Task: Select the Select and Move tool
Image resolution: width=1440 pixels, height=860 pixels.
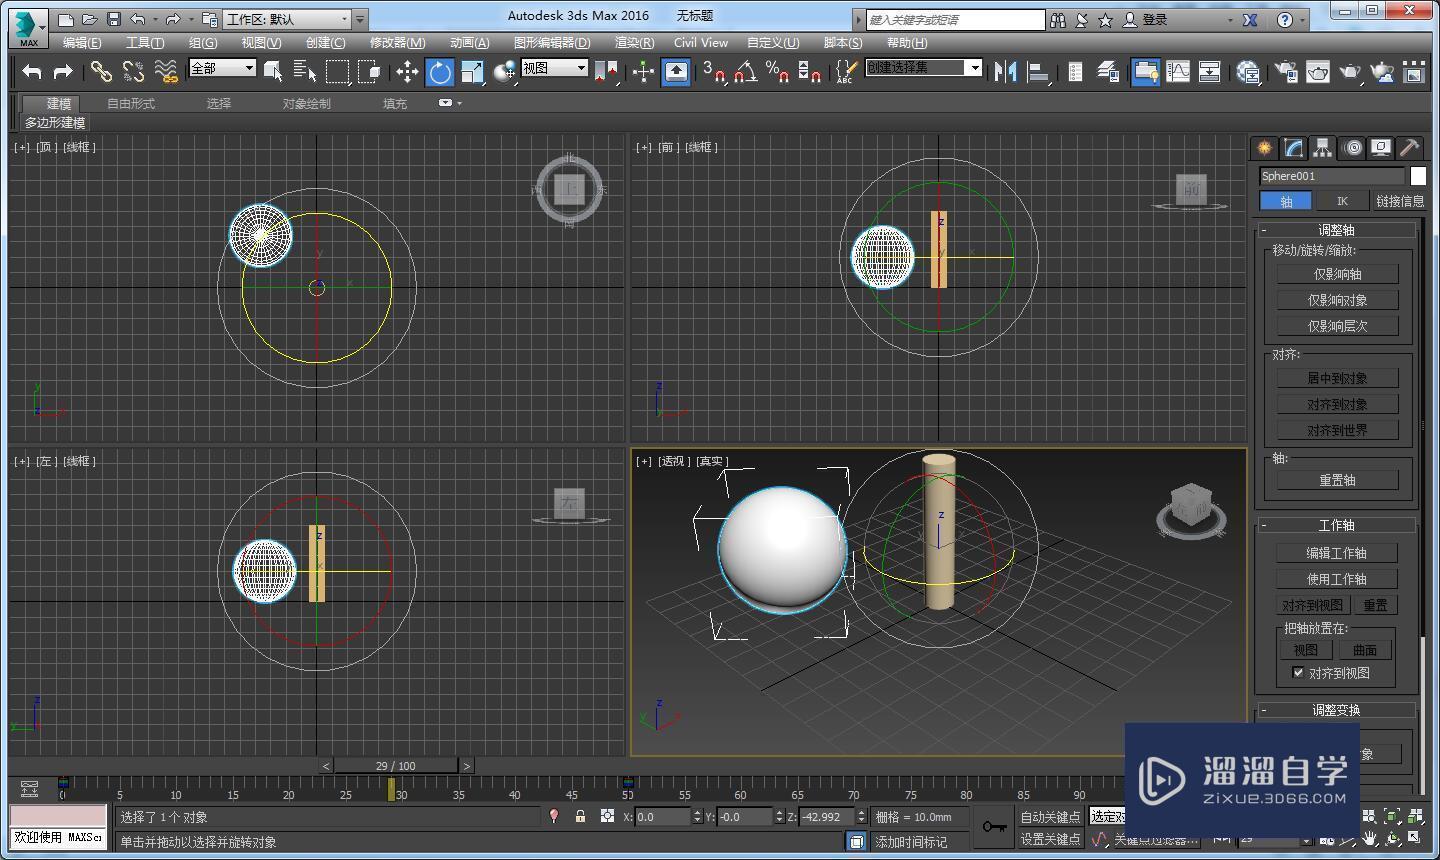Action: [407, 71]
